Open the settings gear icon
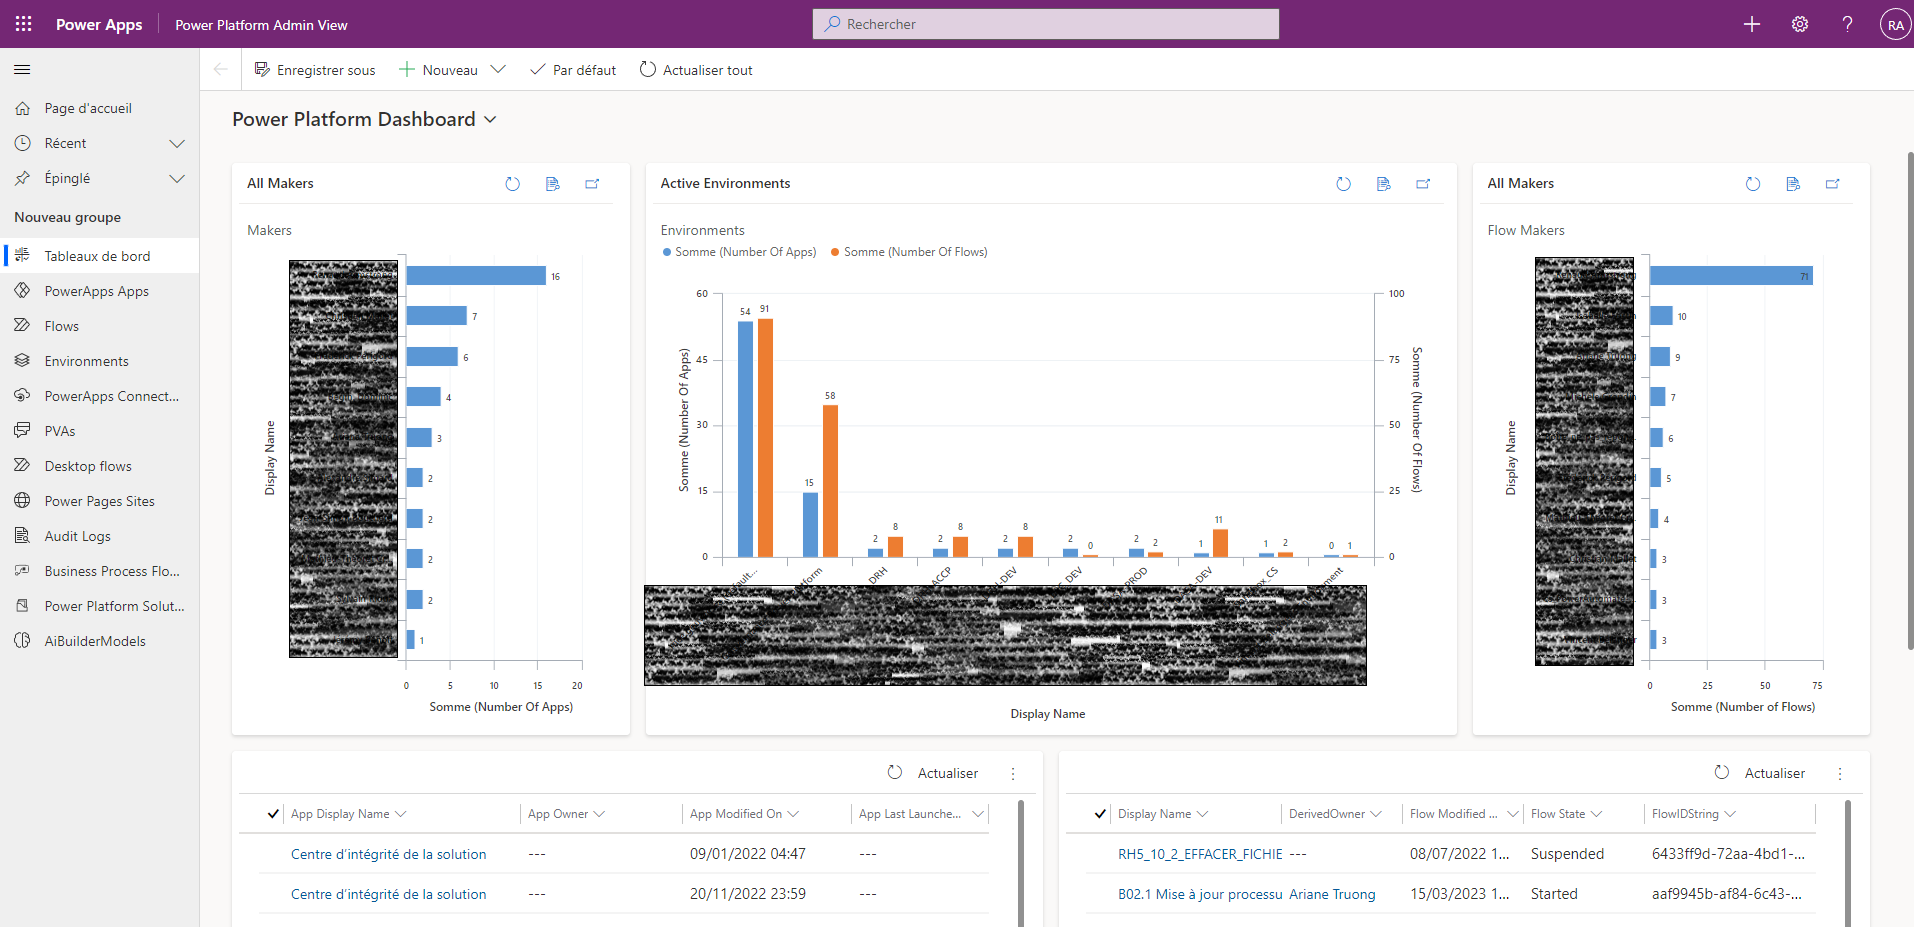The width and height of the screenshot is (1914, 927). tap(1800, 24)
